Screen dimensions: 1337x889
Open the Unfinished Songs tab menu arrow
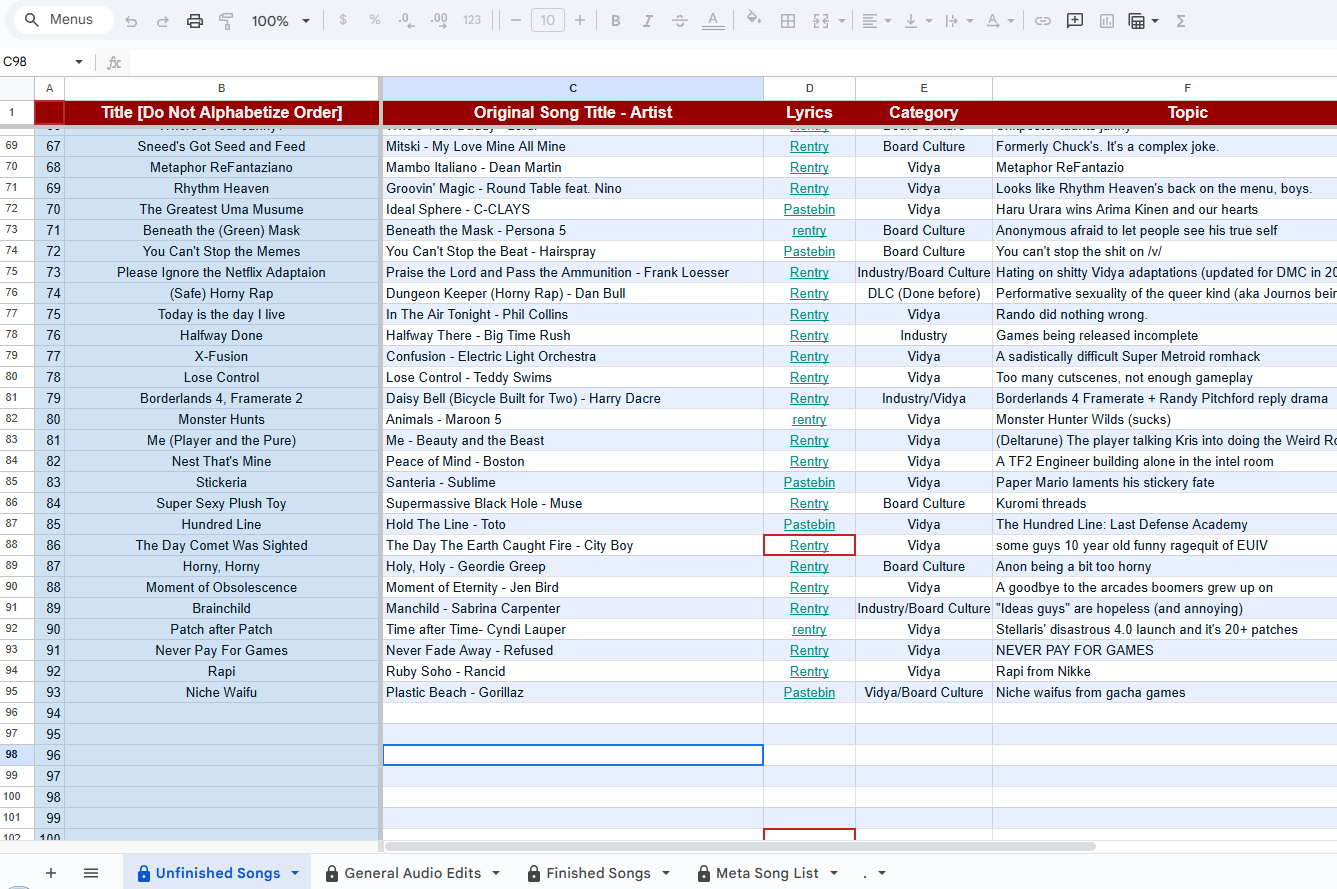295,873
